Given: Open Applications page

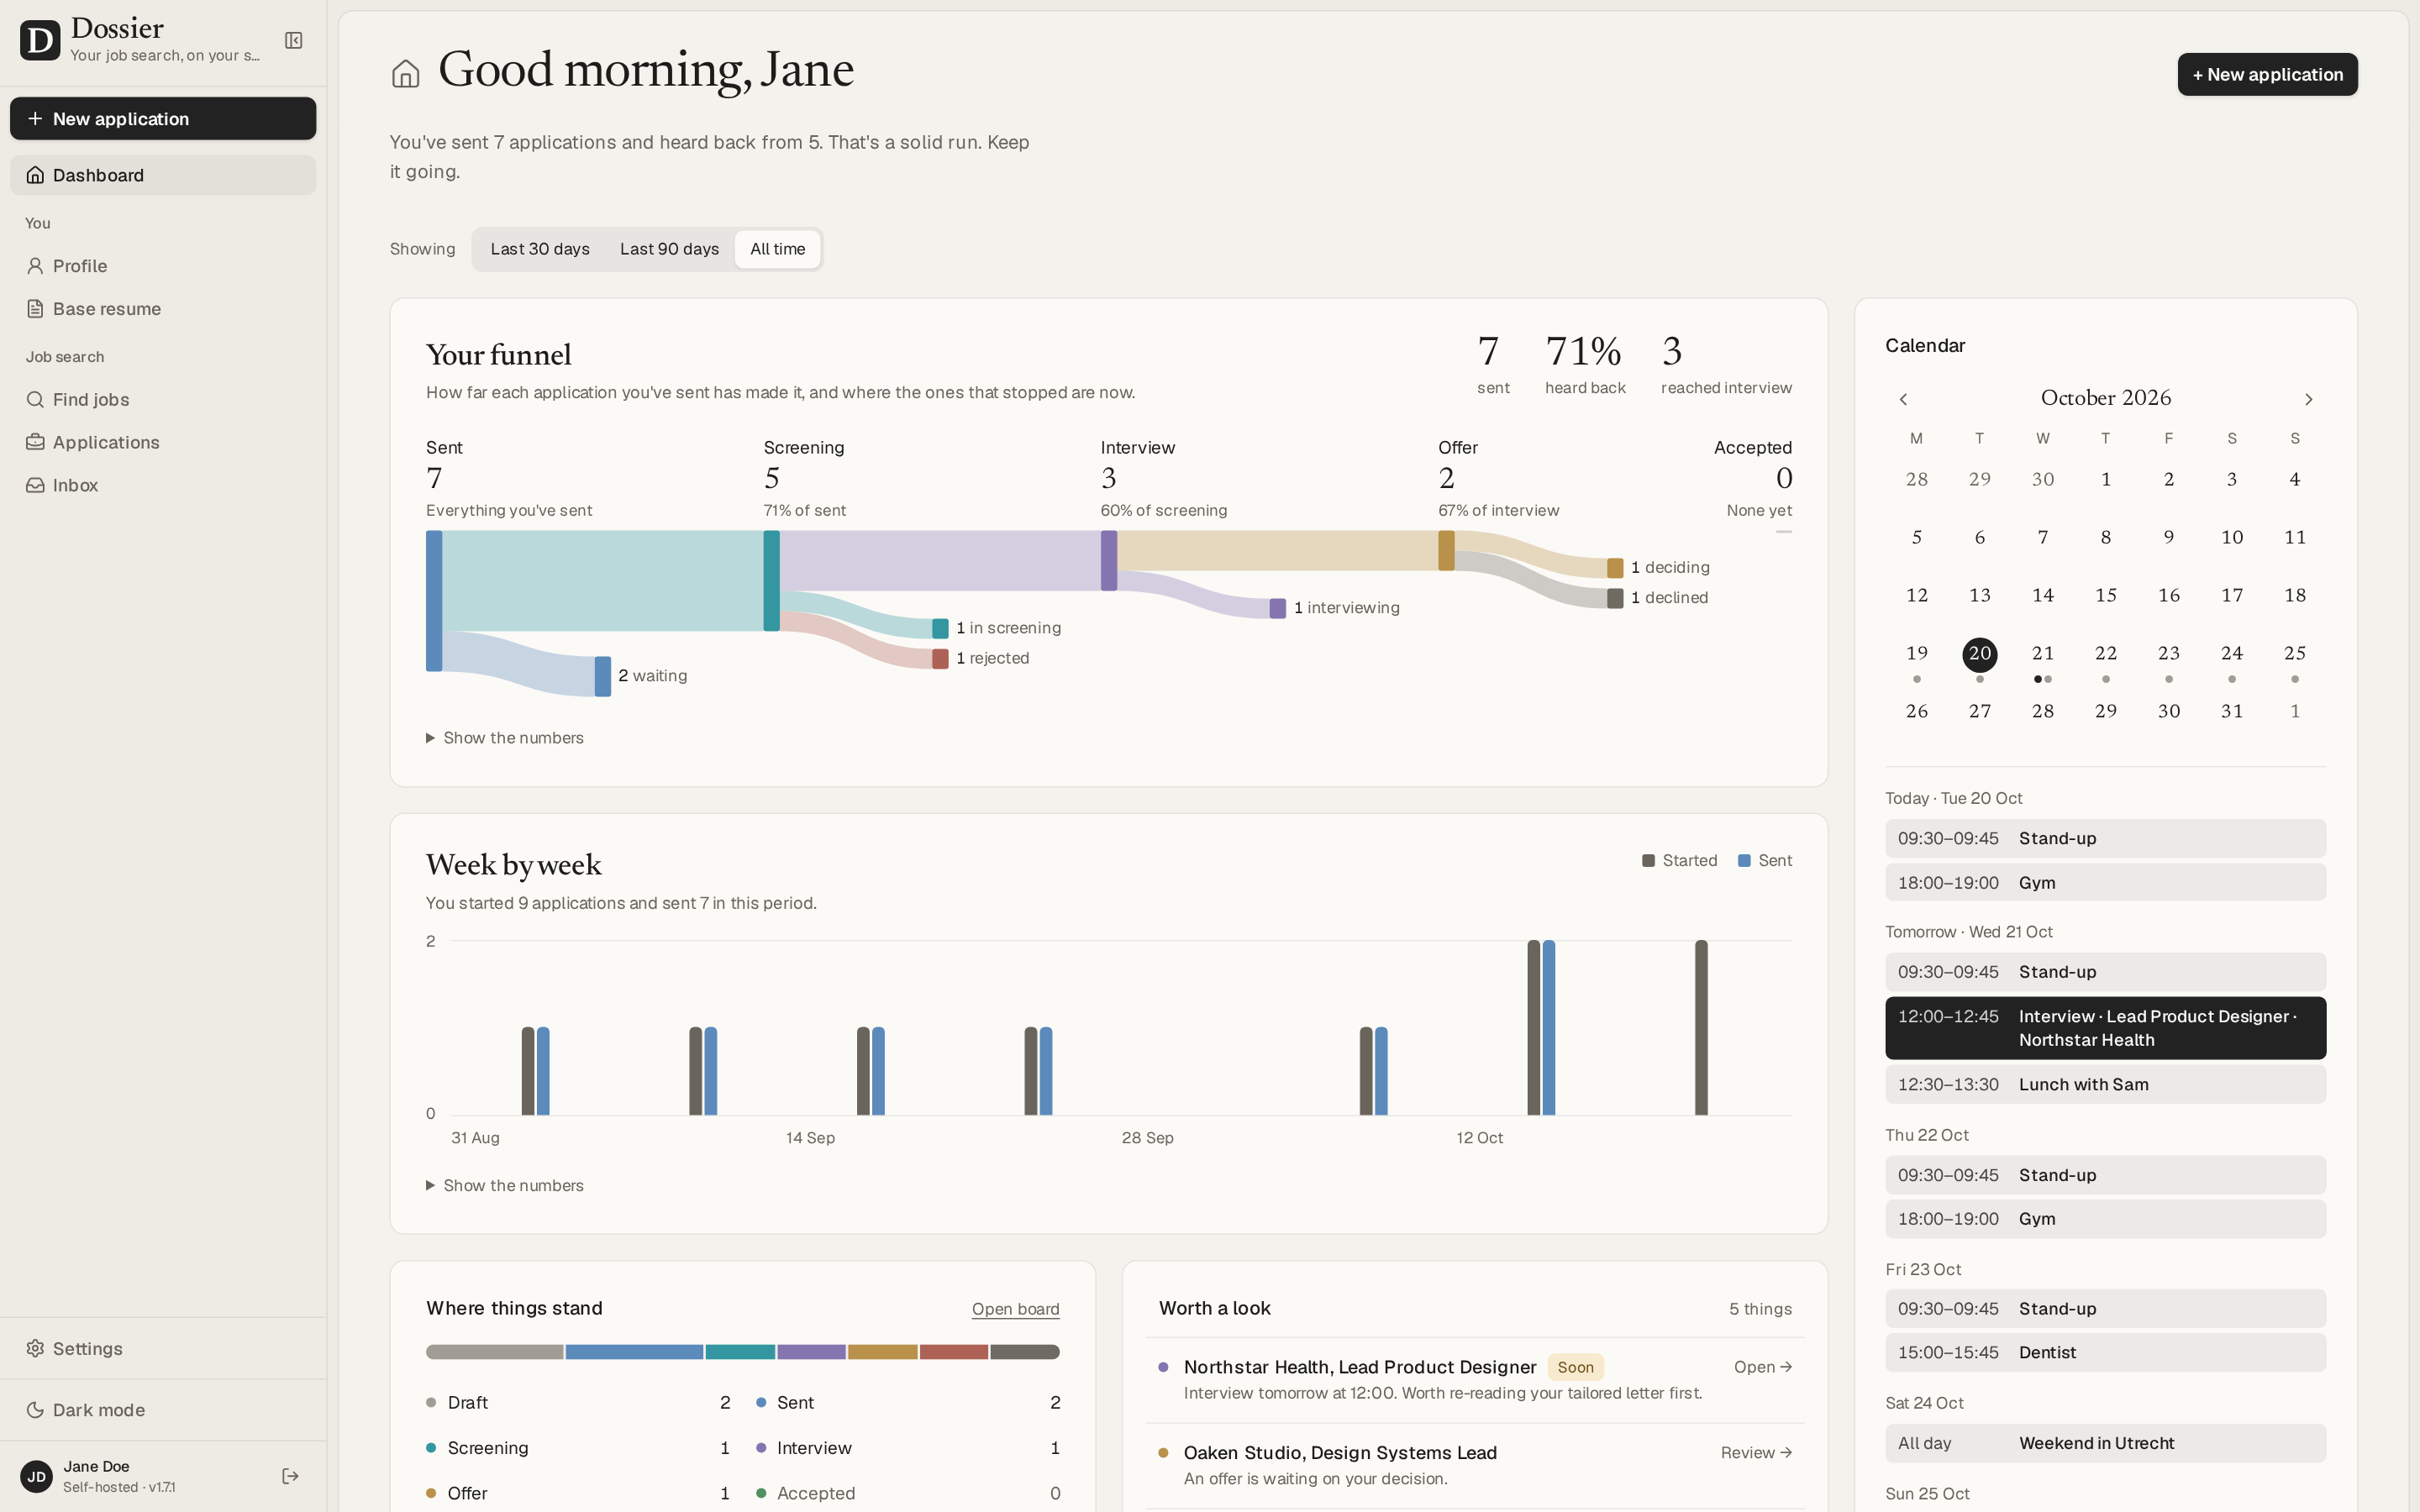Looking at the screenshot, I should [163, 442].
